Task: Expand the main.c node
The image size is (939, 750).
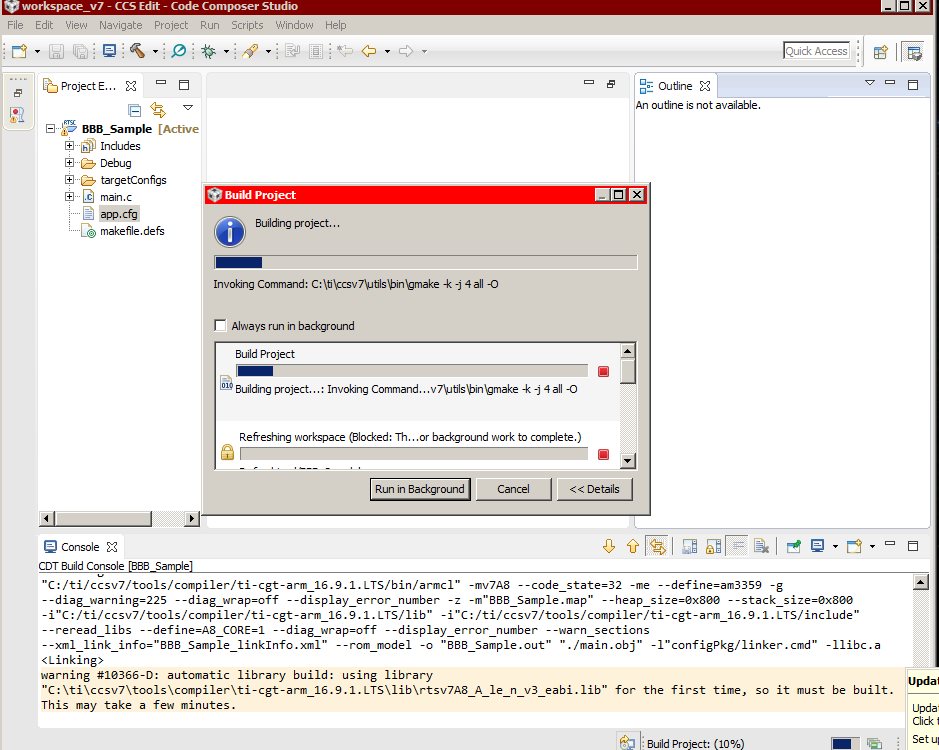Action: click(x=69, y=196)
